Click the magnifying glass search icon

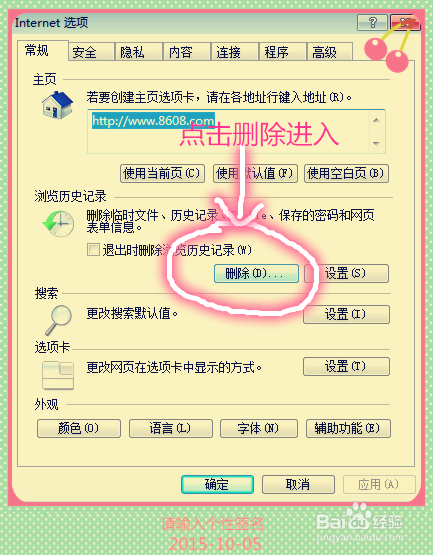click(58, 320)
